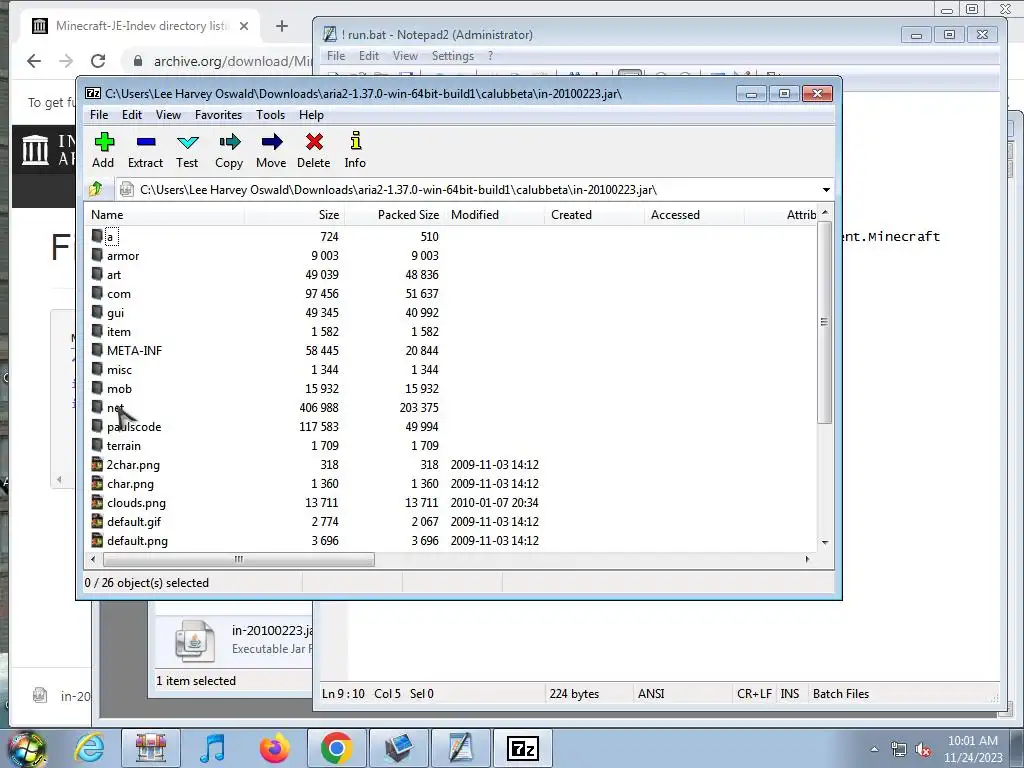Switch to Notepad2 taskbar icon
Screen dimensions: 1024x768
(x=460, y=748)
